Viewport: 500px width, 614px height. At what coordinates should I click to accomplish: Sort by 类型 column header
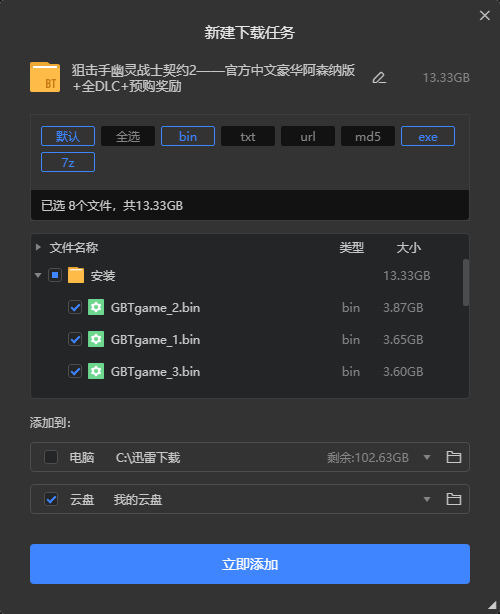coord(352,247)
